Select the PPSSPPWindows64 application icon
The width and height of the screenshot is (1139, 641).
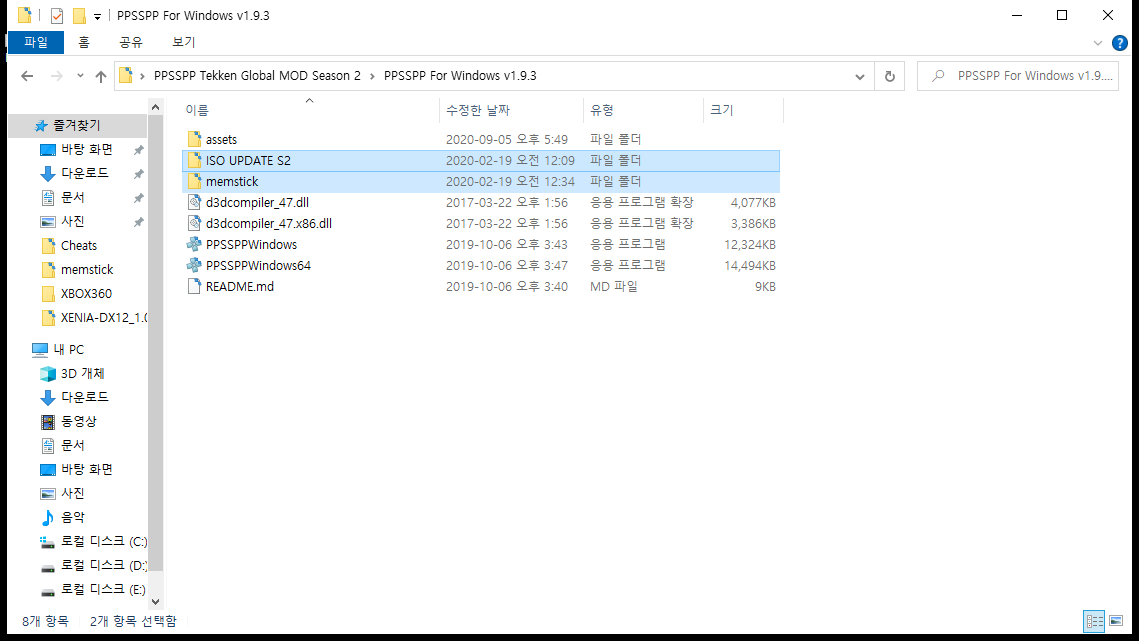click(x=194, y=265)
